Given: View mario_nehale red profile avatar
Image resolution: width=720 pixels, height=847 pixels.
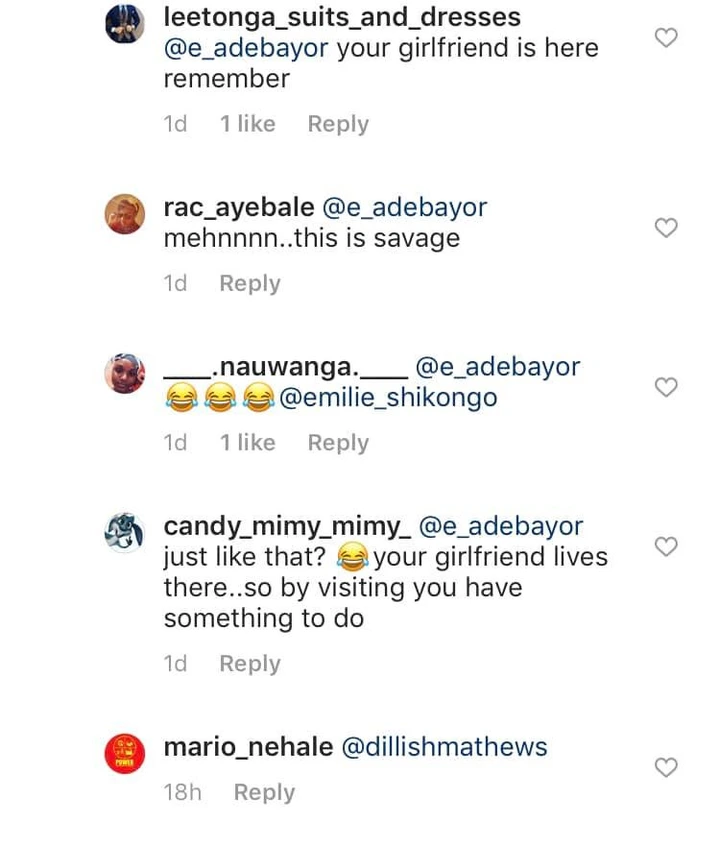Looking at the screenshot, I should 125,754.
